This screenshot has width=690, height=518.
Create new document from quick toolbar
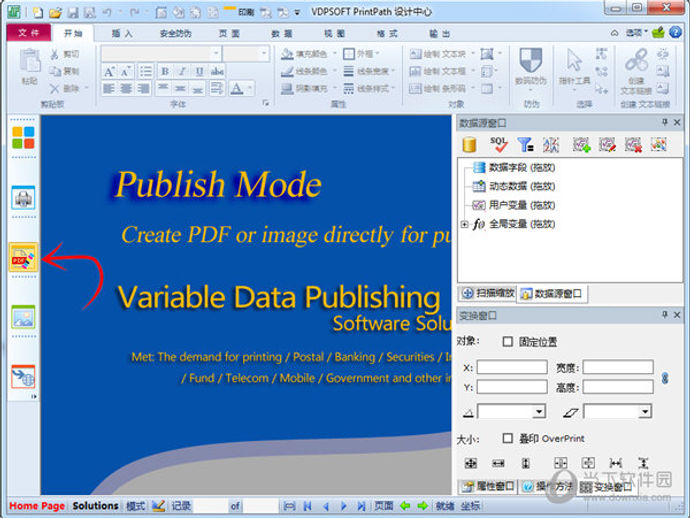38,13
